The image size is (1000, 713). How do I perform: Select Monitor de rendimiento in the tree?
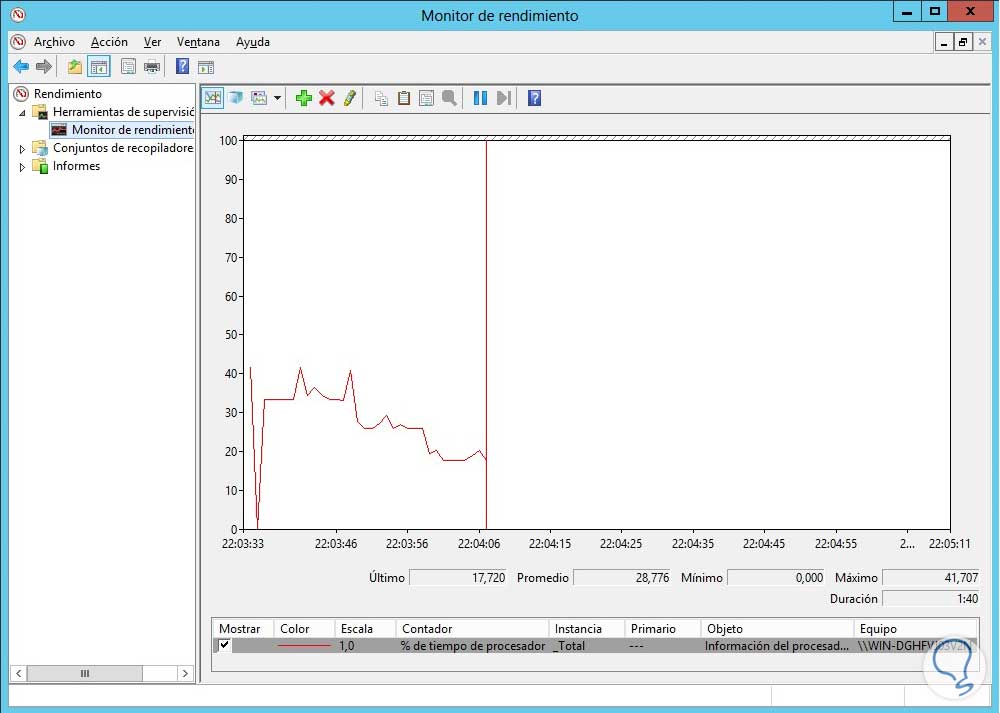[133, 129]
